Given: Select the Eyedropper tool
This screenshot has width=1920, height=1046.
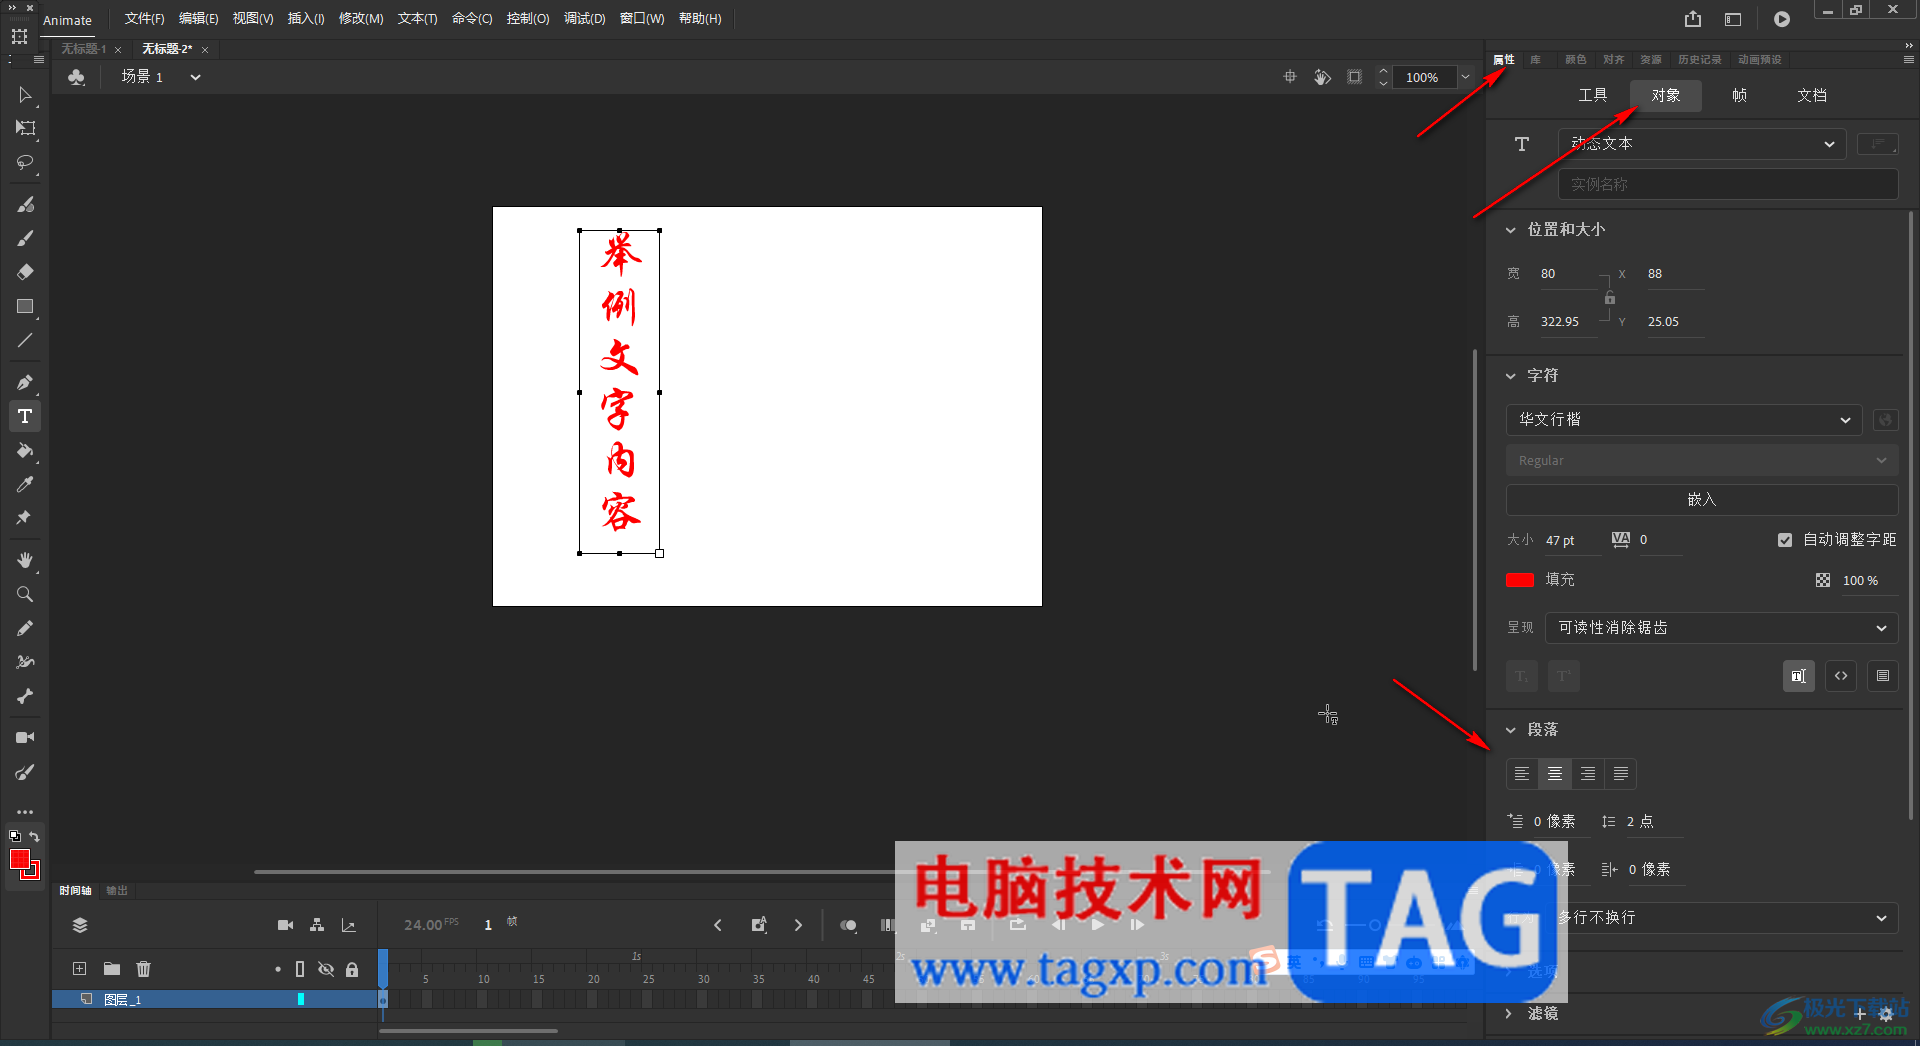Looking at the screenshot, I should pyautogui.click(x=25, y=484).
